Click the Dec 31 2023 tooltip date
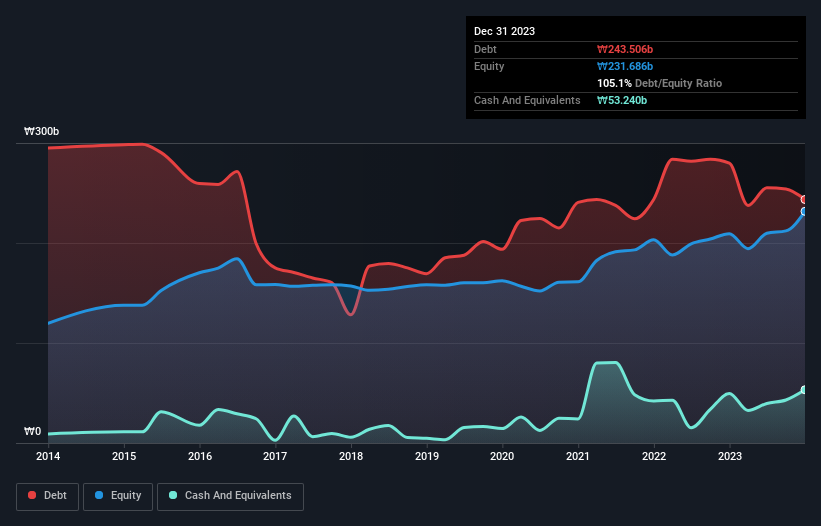This screenshot has width=821, height=526. tap(504, 31)
